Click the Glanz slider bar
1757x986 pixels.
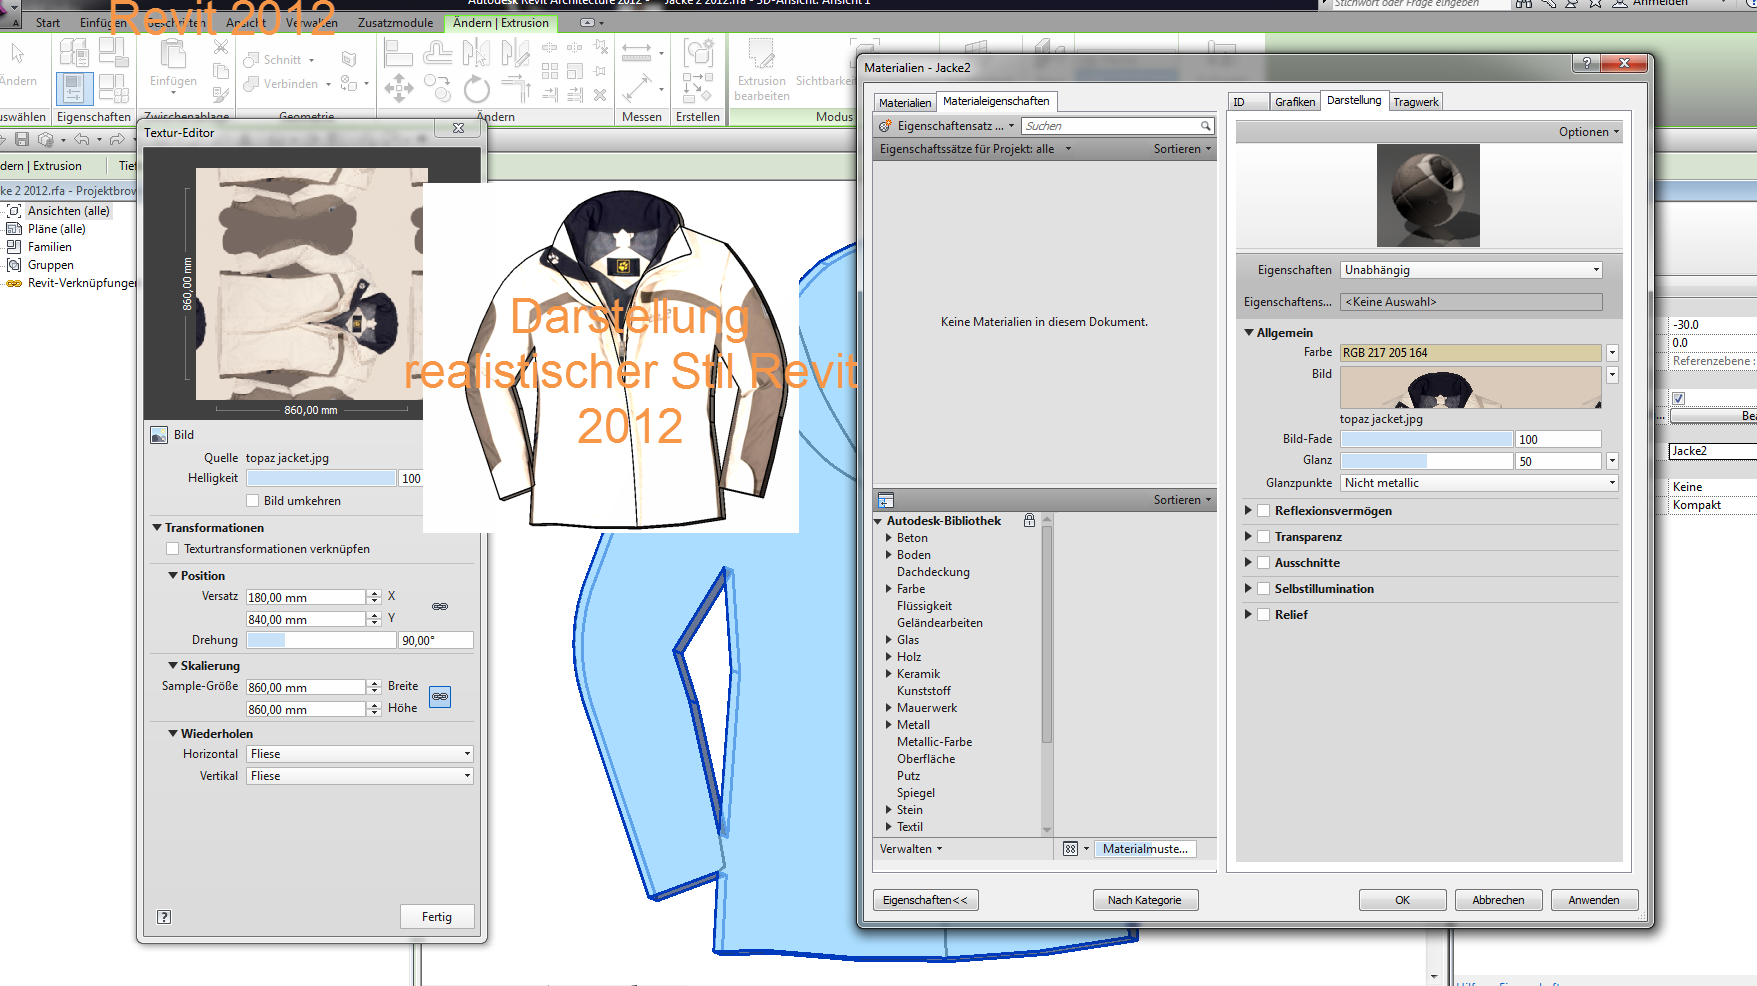click(1426, 461)
